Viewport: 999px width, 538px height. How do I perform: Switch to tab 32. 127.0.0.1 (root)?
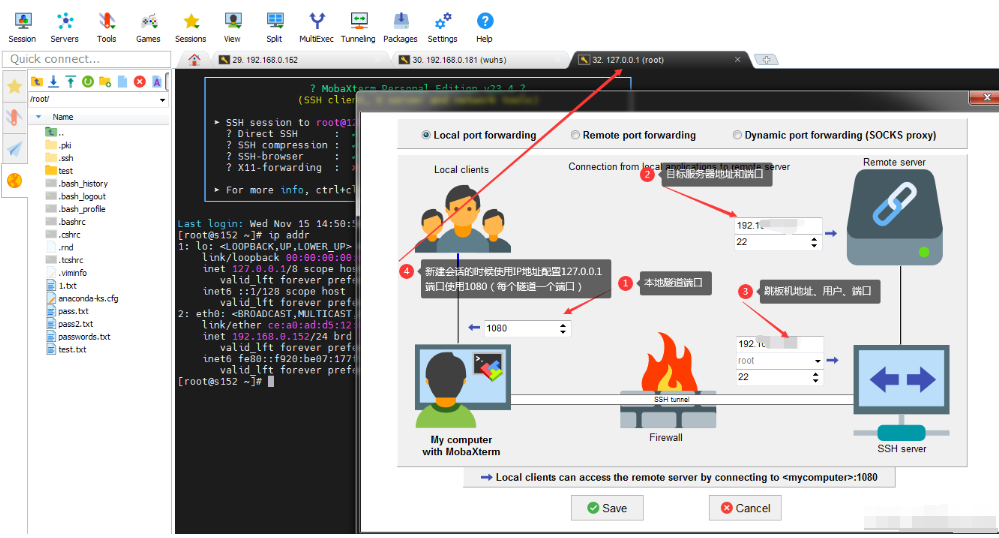coord(659,60)
